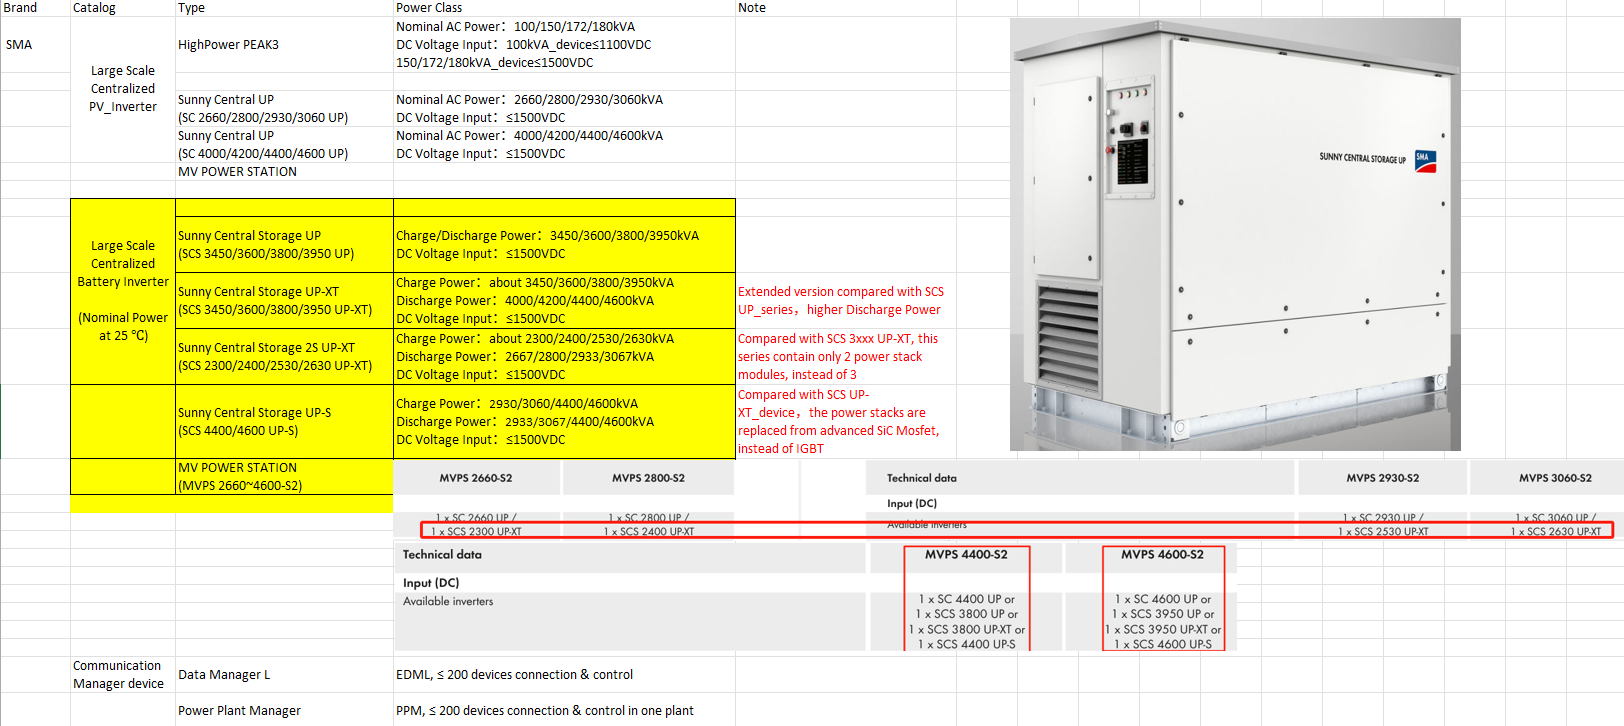Select the 'Large Scale Centralized PV_Inverter' cell
1624x726 pixels.
click(123, 89)
